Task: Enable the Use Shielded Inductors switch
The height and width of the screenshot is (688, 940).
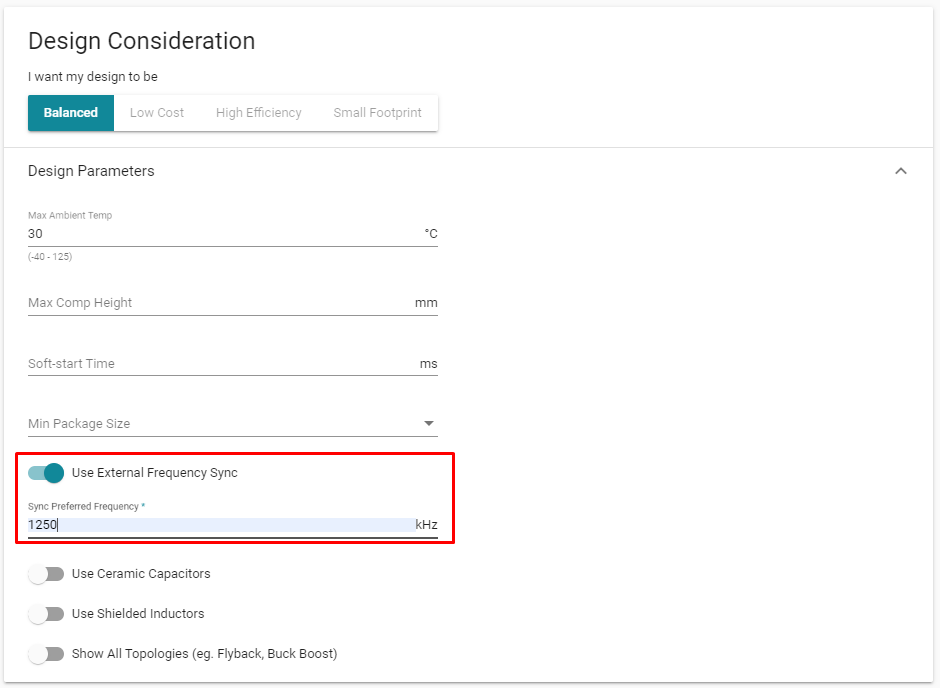Action: tap(46, 614)
